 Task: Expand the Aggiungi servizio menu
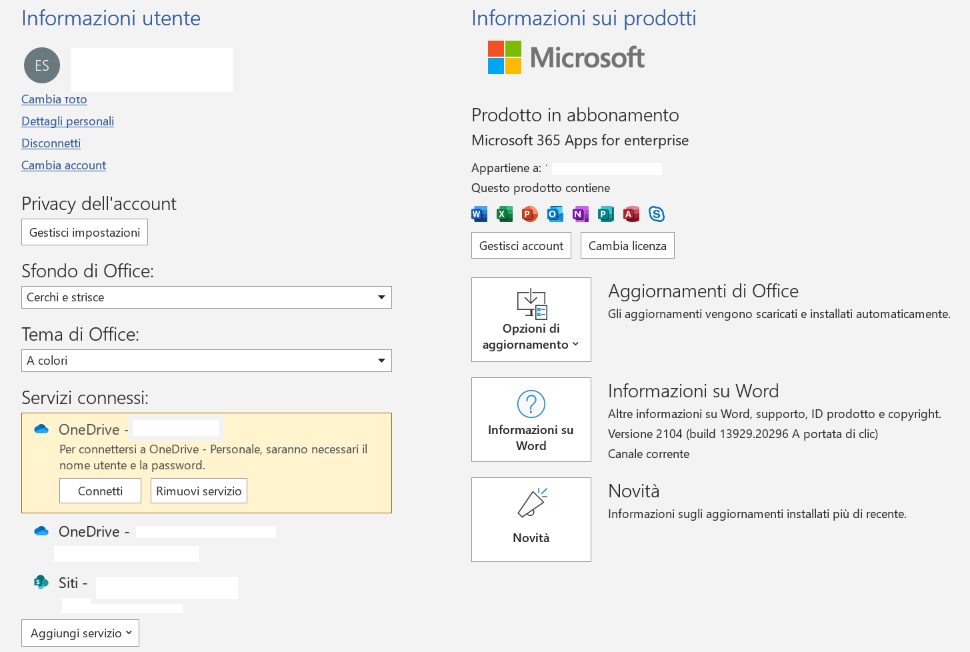80,633
